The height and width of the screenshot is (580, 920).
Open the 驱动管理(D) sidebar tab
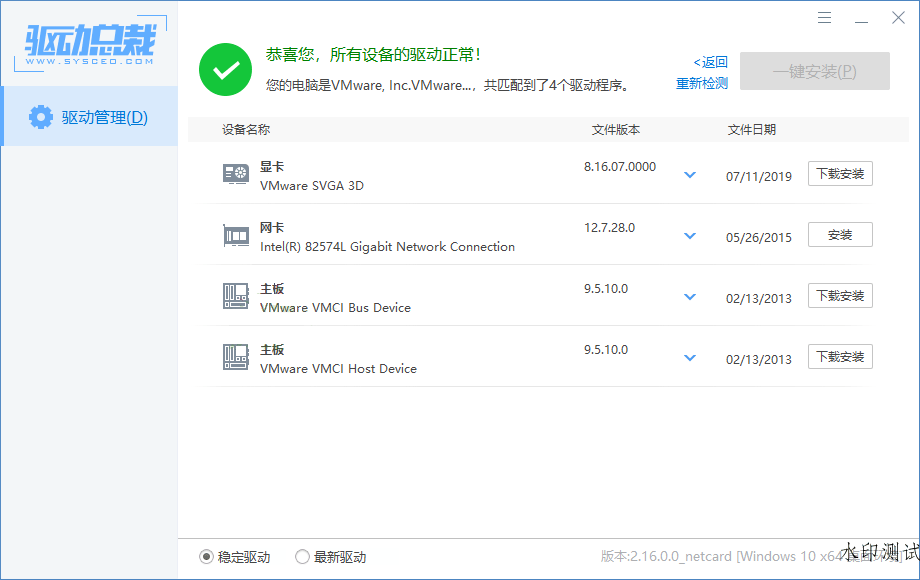coord(90,117)
